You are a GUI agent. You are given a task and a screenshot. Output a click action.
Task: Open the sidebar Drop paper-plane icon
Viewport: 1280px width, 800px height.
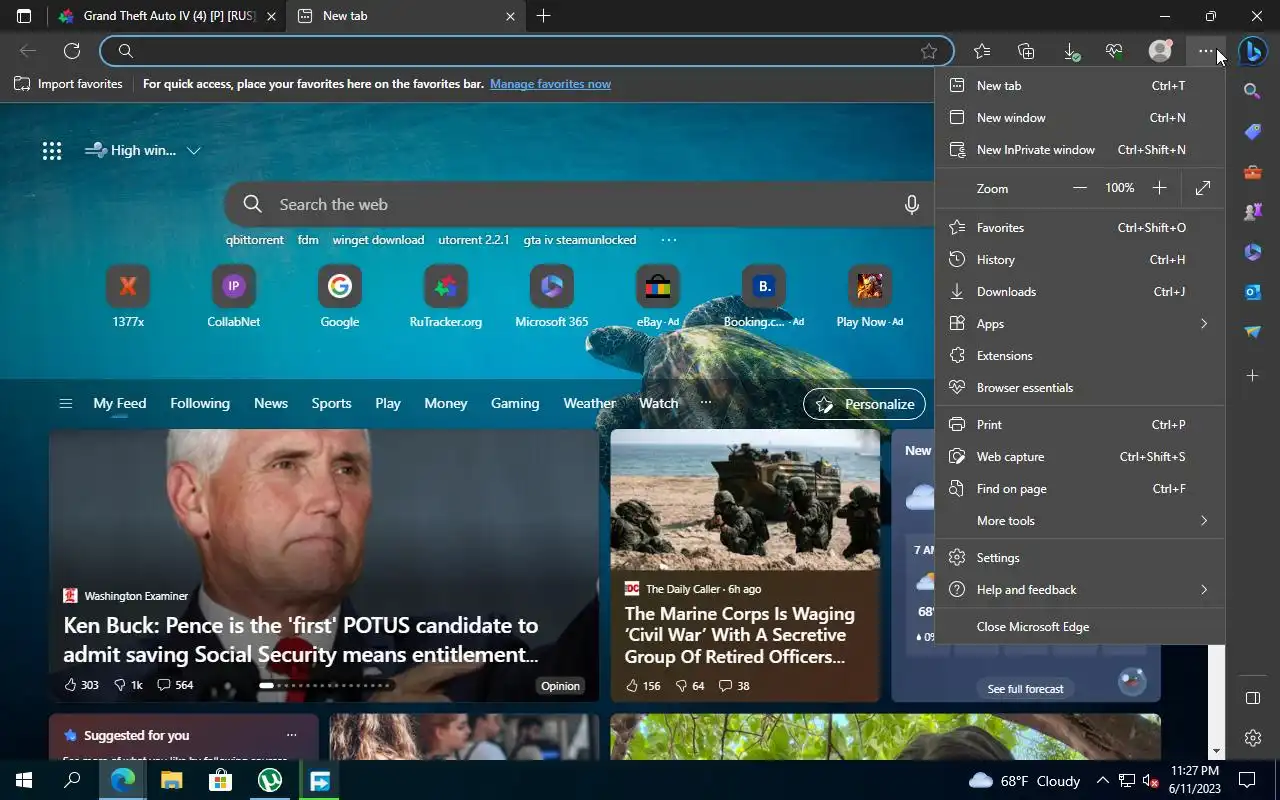[x=1252, y=332]
